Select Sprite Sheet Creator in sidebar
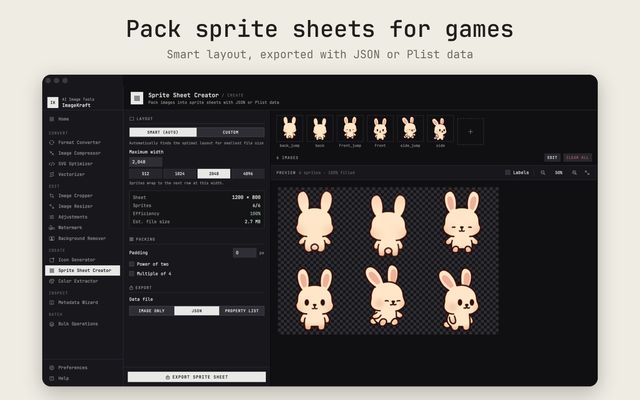640x400 pixels. pos(82,270)
